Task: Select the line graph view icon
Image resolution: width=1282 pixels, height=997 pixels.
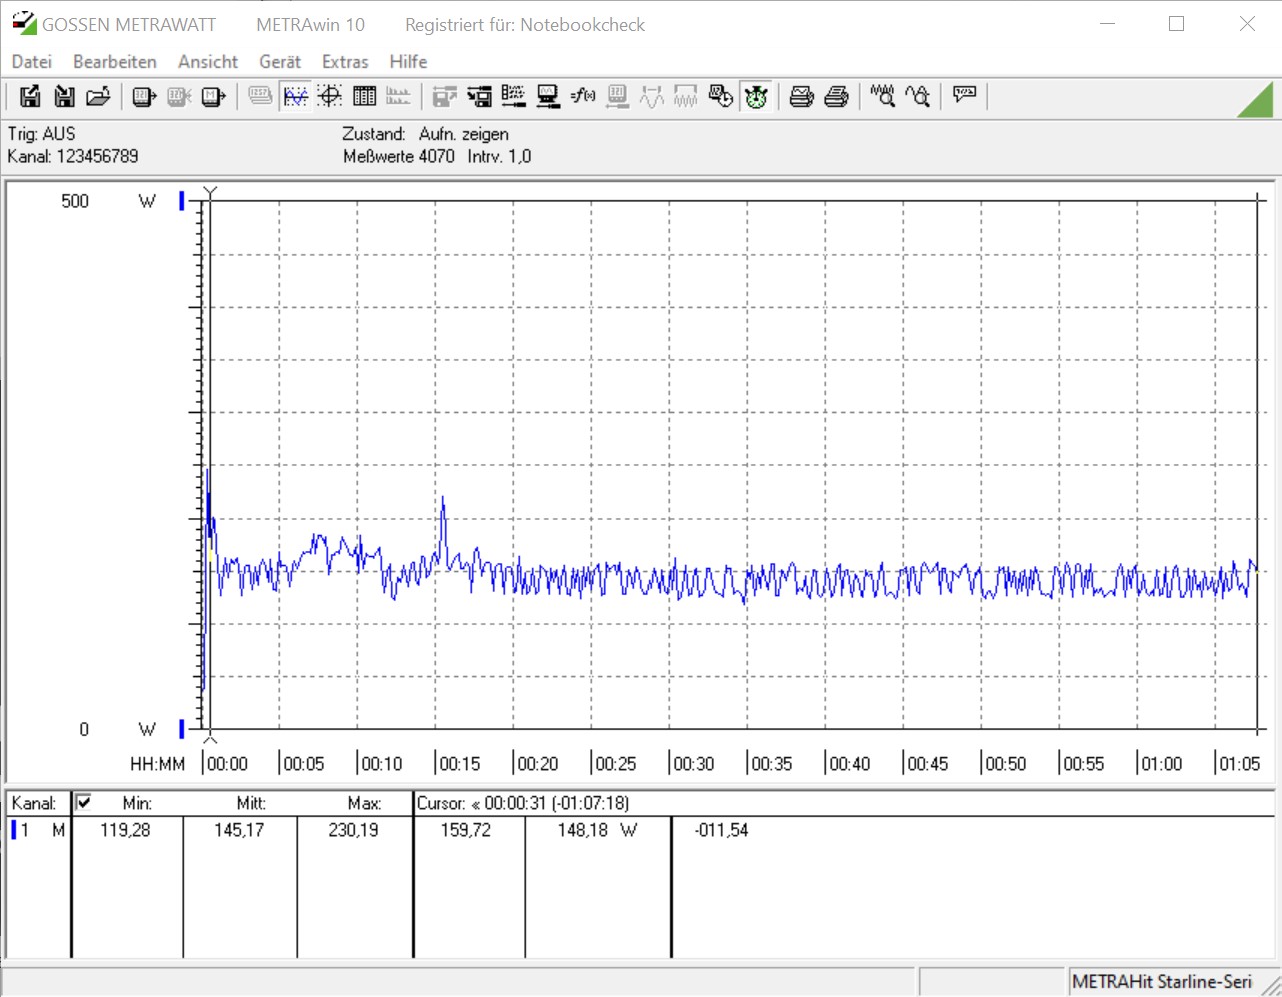Action: (x=295, y=96)
